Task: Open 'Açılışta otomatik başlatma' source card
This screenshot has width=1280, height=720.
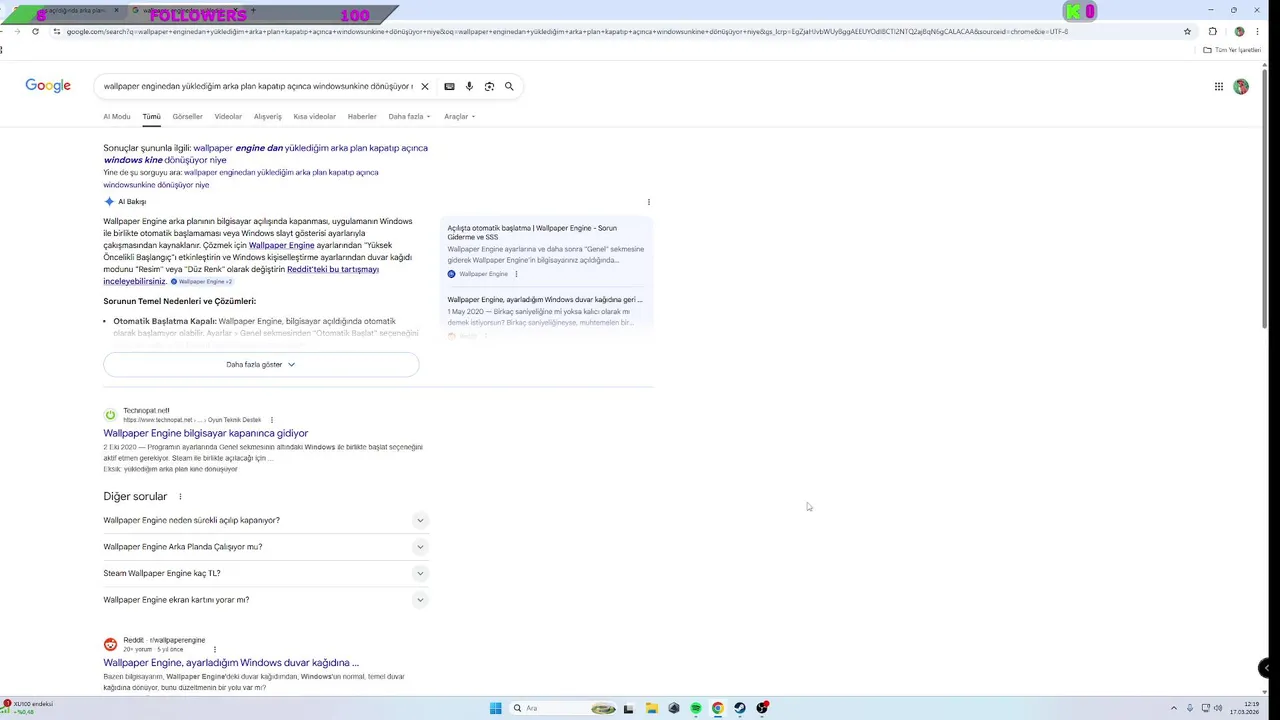Action: pyautogui.click(x=546, y=251)
